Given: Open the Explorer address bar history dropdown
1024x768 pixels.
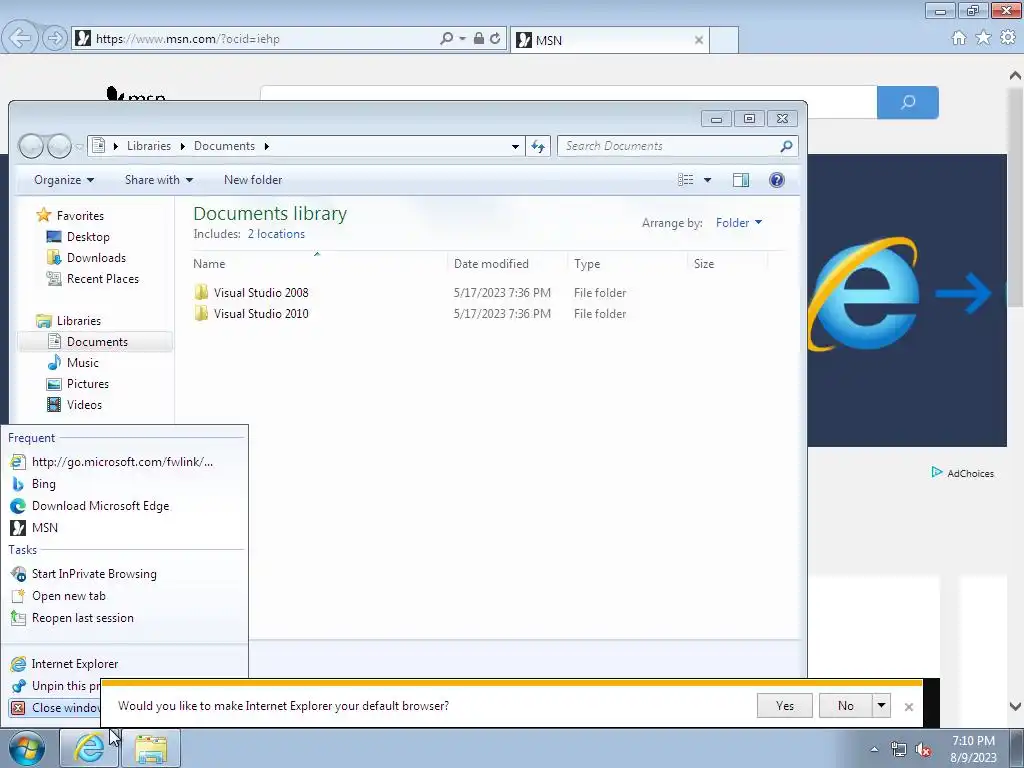Looking at the screenshot, I should click(515, 146).
